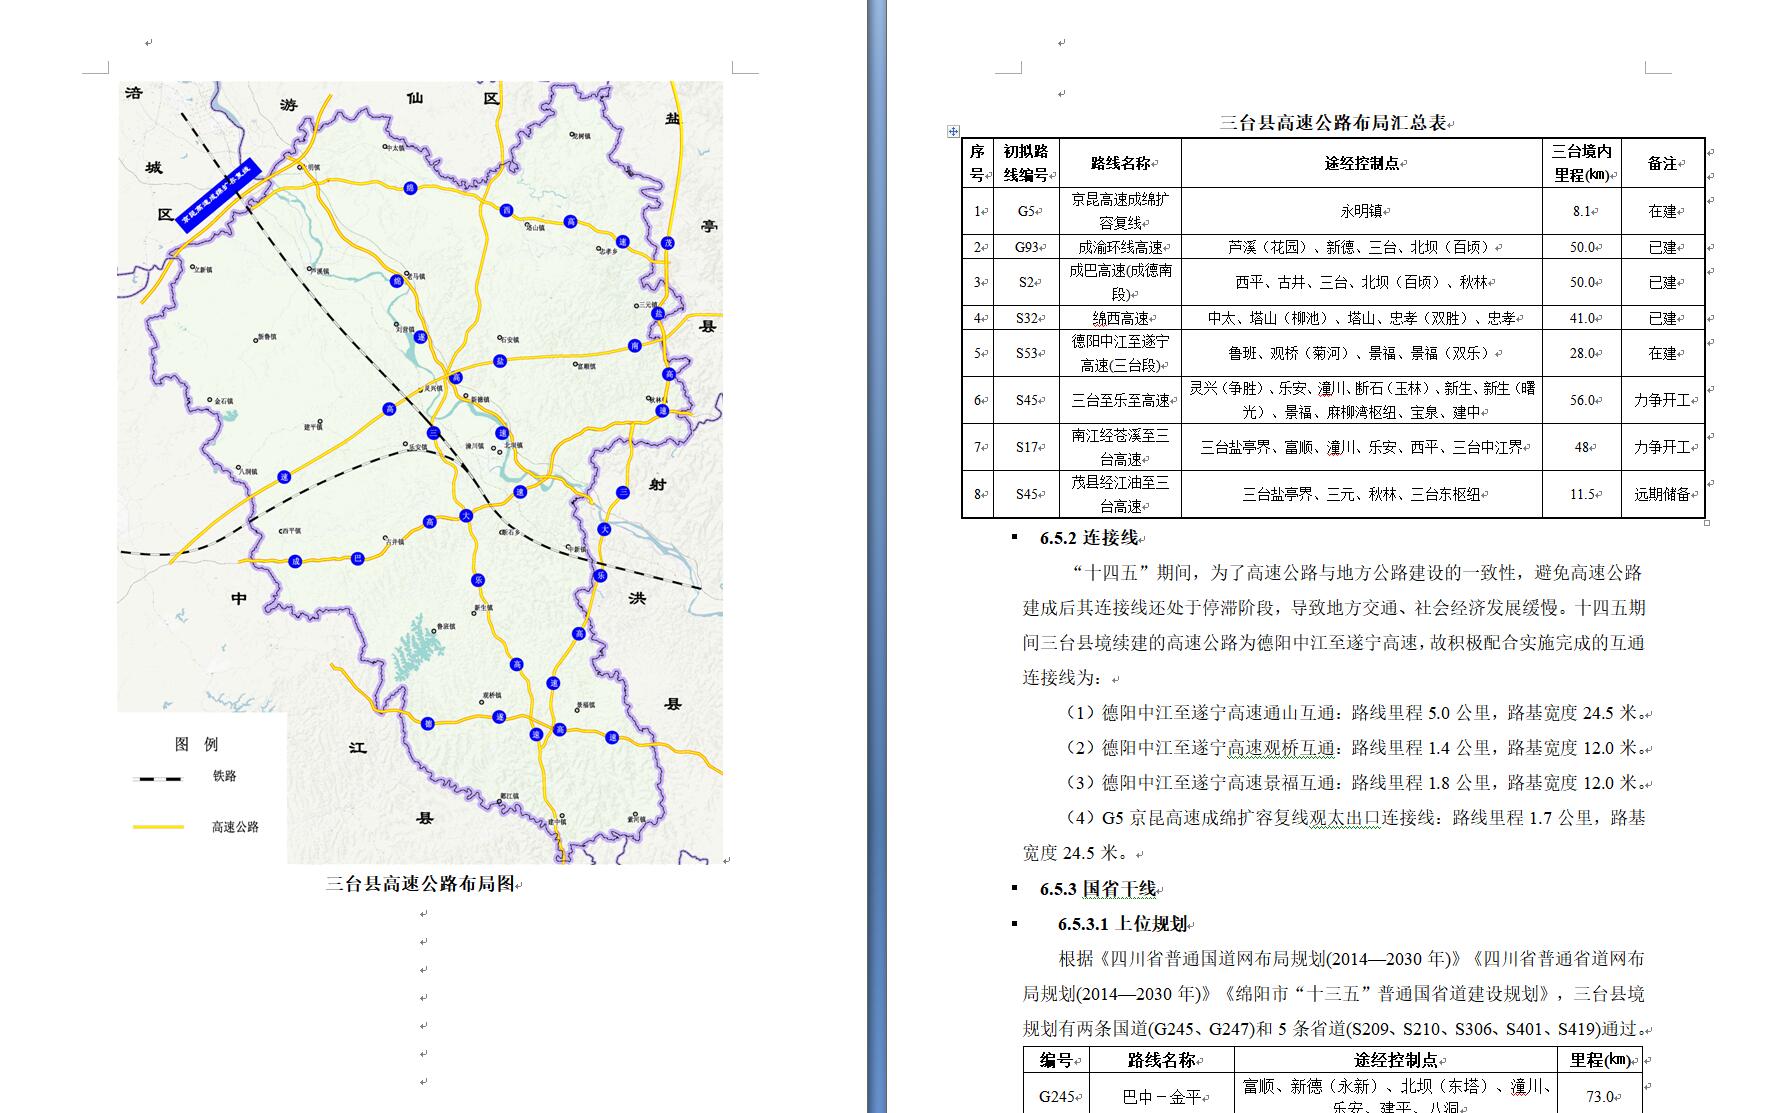The image size is (1778, 1113).
Task: Click the map caption 三台县高速公路布局图
Action: click(420, 884)
